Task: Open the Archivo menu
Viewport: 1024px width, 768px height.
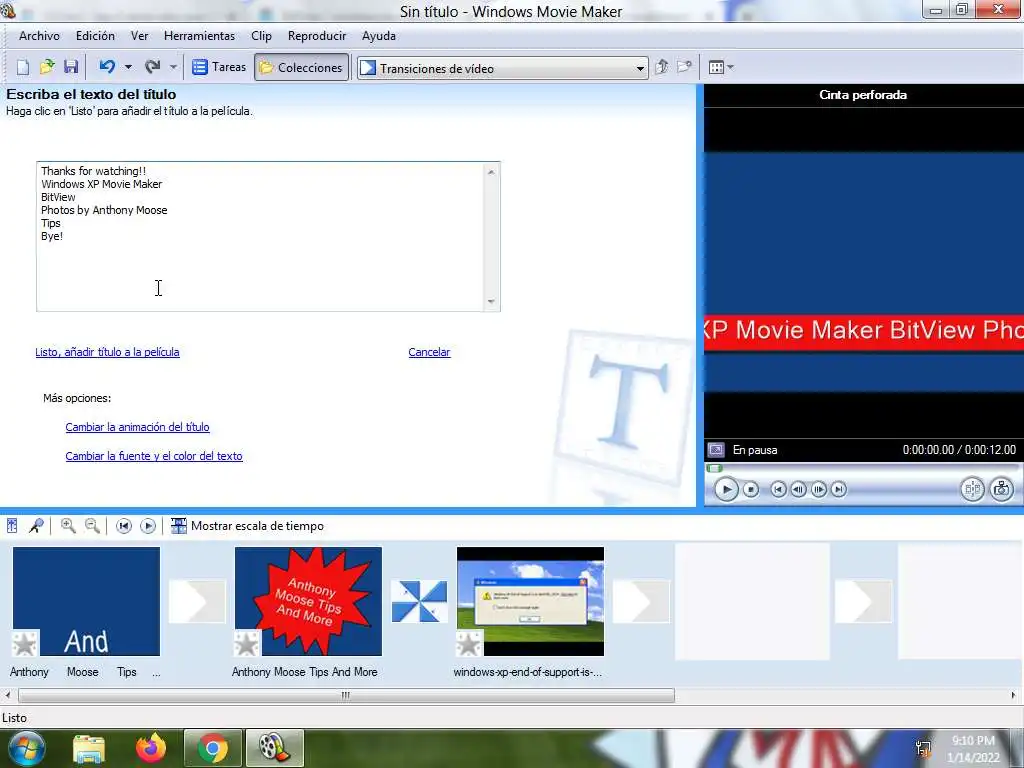Action: [39, 36]
